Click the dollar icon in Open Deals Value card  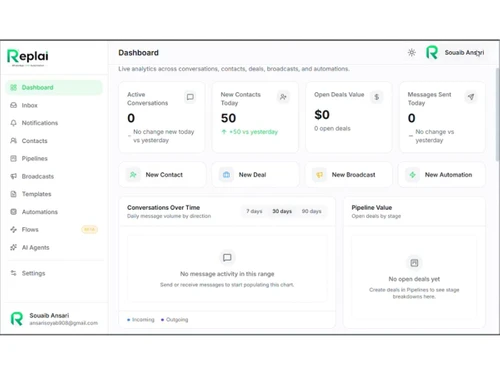click(x=377, y=97)
